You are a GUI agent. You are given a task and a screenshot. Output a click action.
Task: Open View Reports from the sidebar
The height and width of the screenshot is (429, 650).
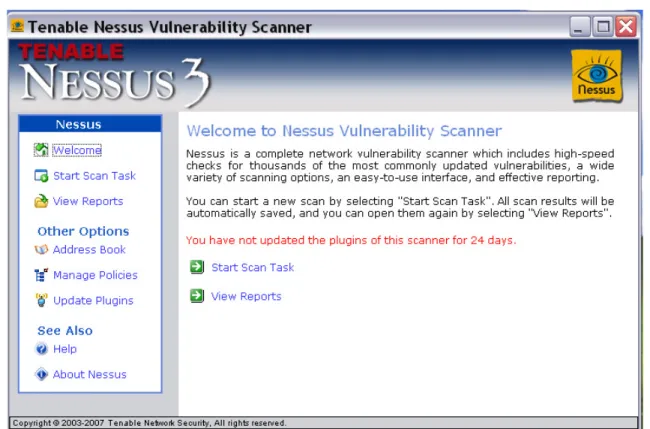point(88,201)
